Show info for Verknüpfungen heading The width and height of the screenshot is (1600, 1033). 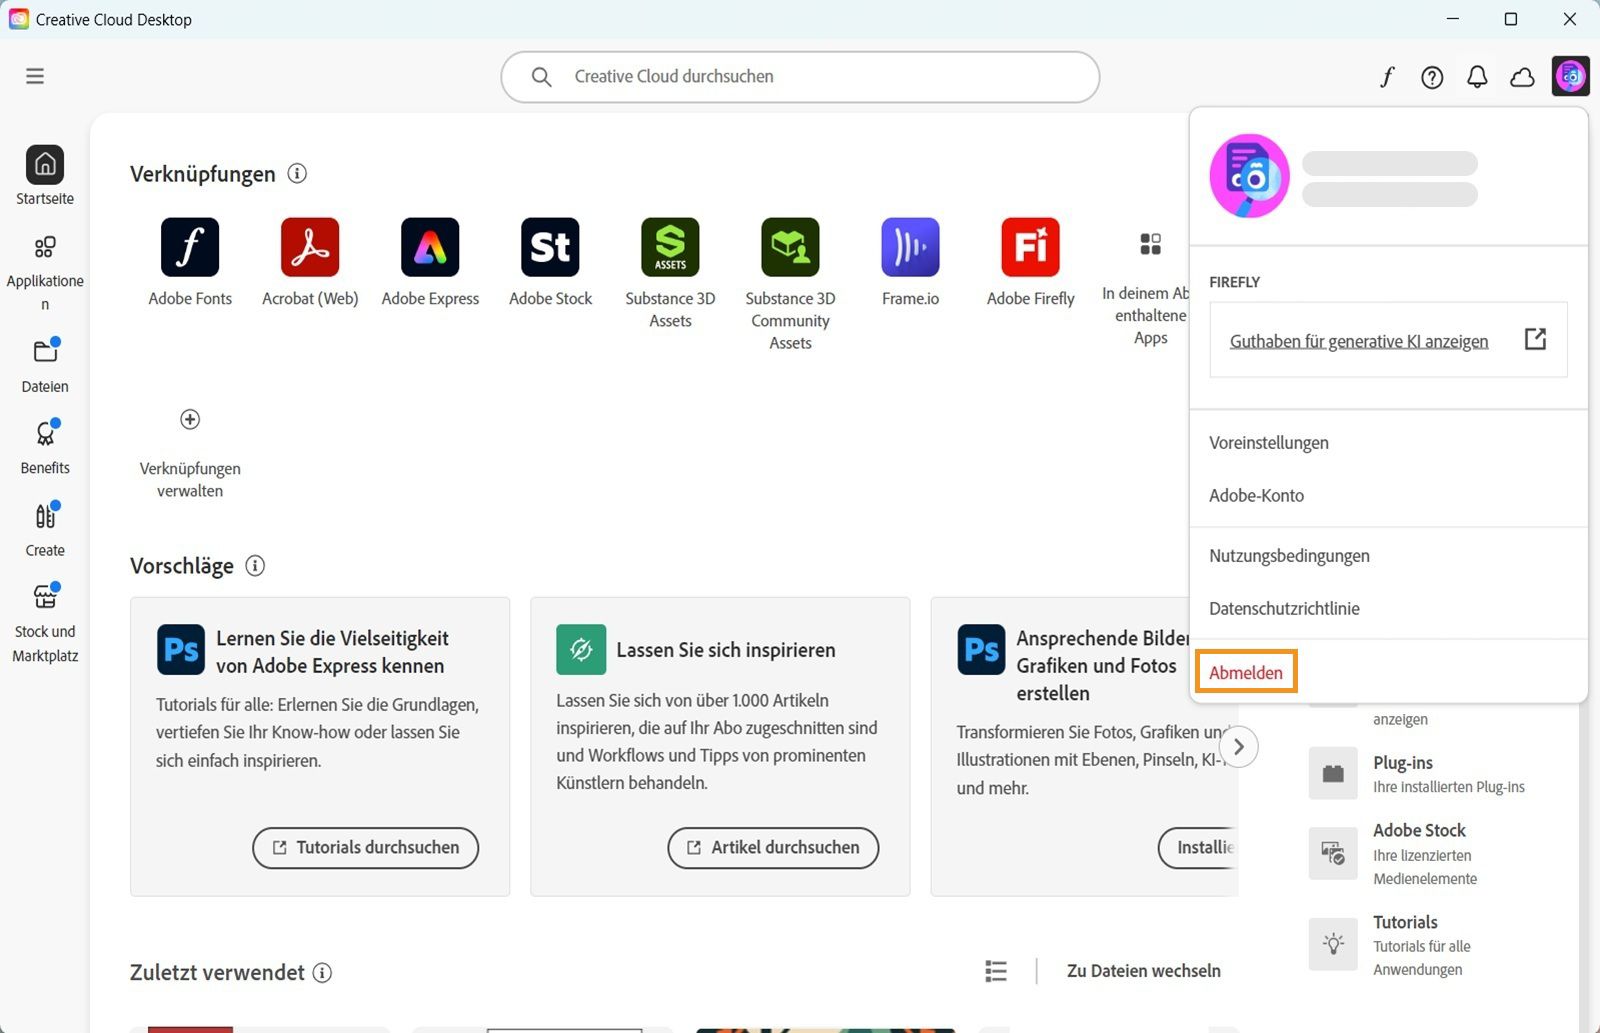[297, 173]
